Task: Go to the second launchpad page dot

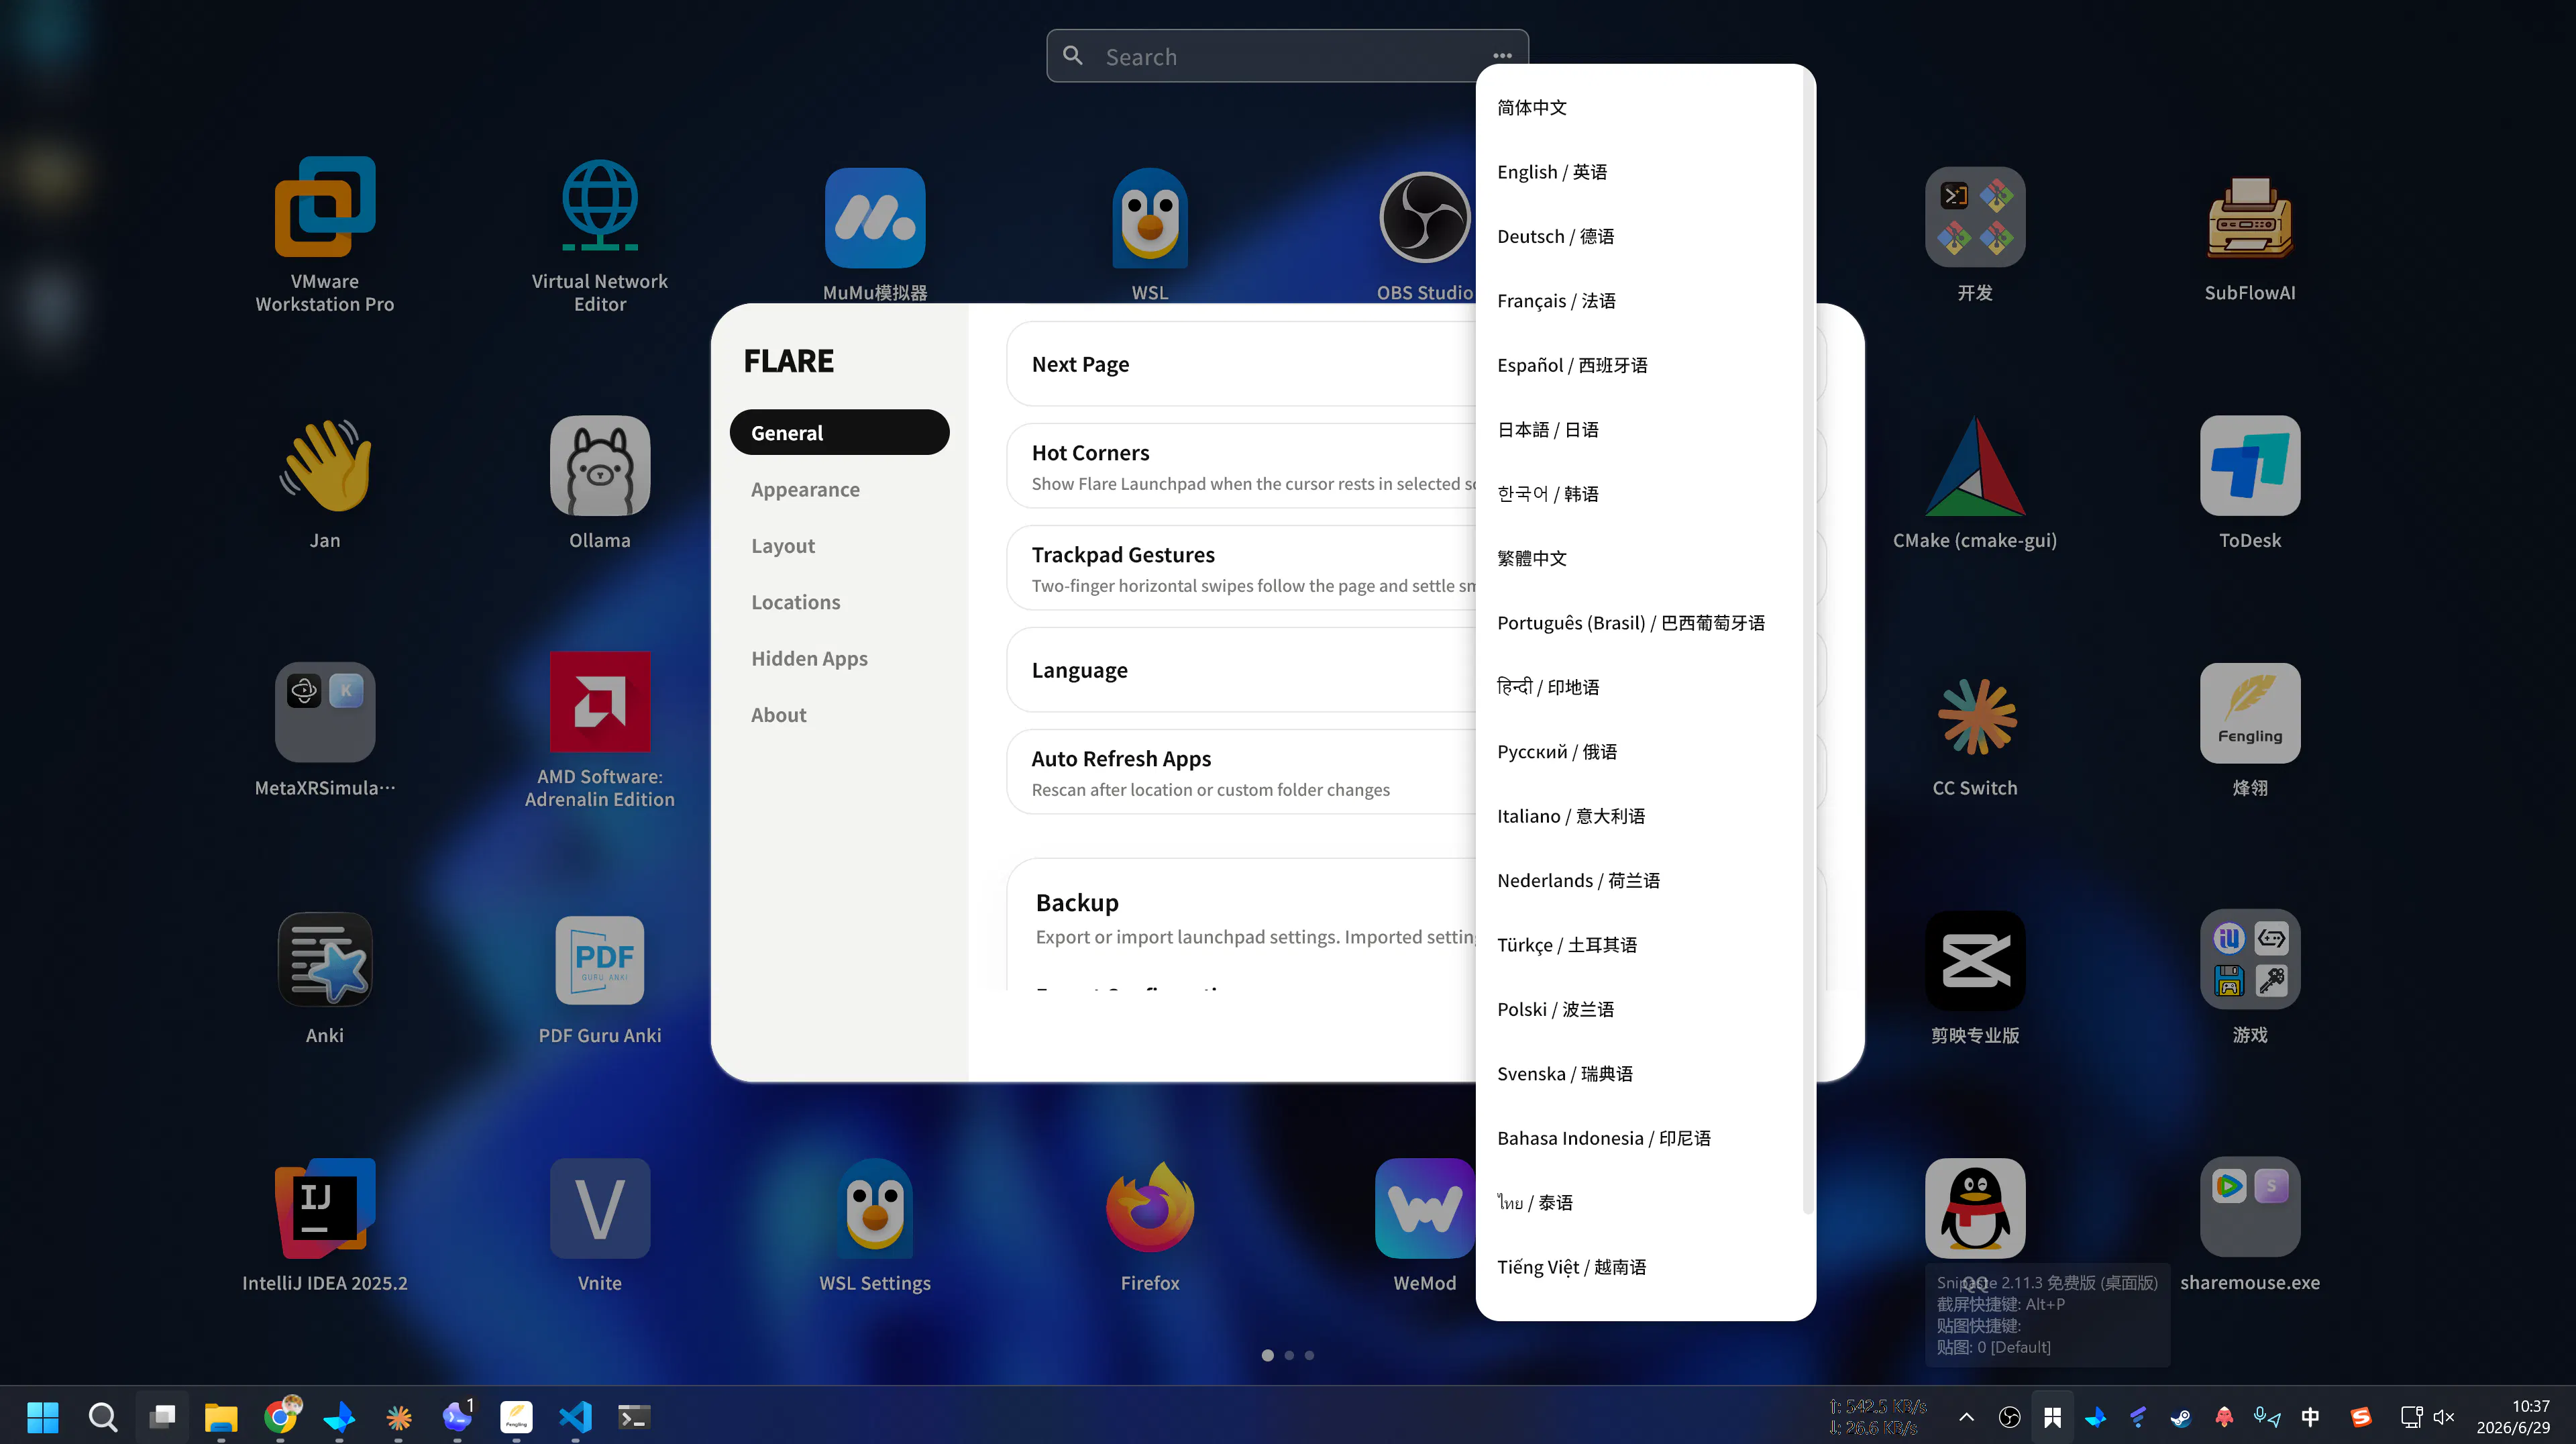Action: pyautogui.click(x=1289, y=1356)
